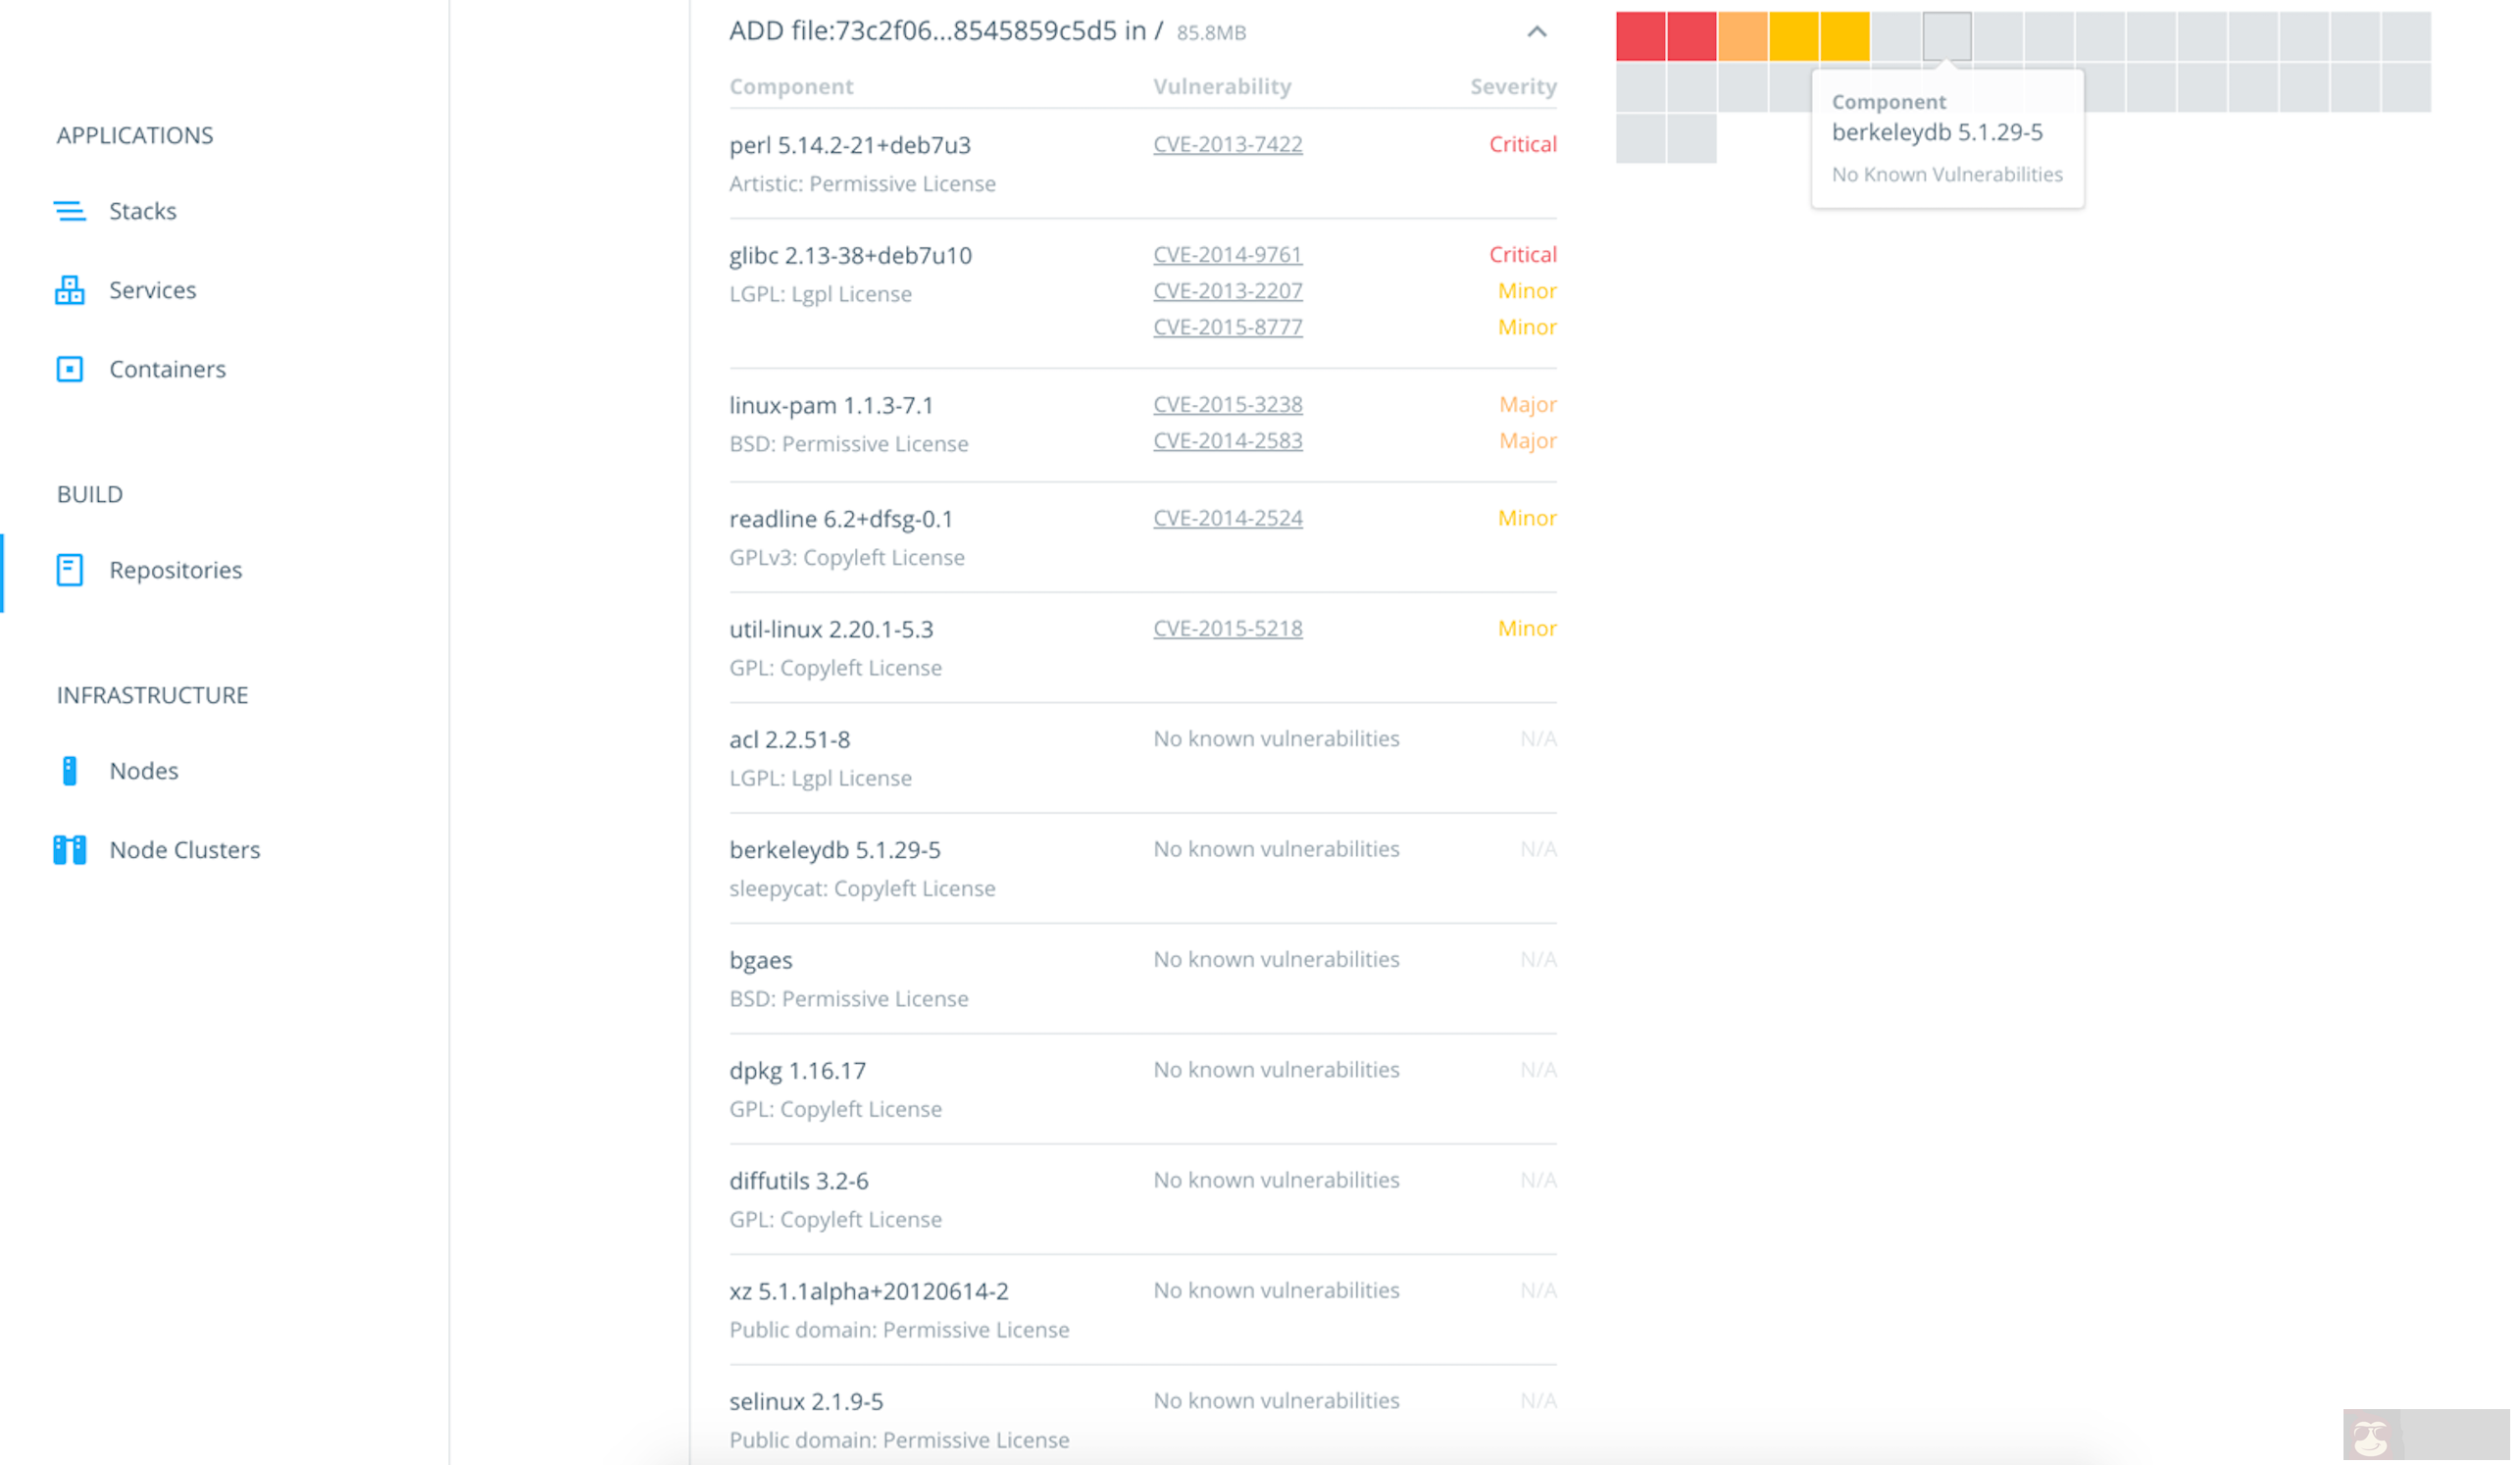This screenshot has width=2520, height=1465.
Task: Open the CVE-2014-9761 vulnerability for glibc
Action: 1228,254
